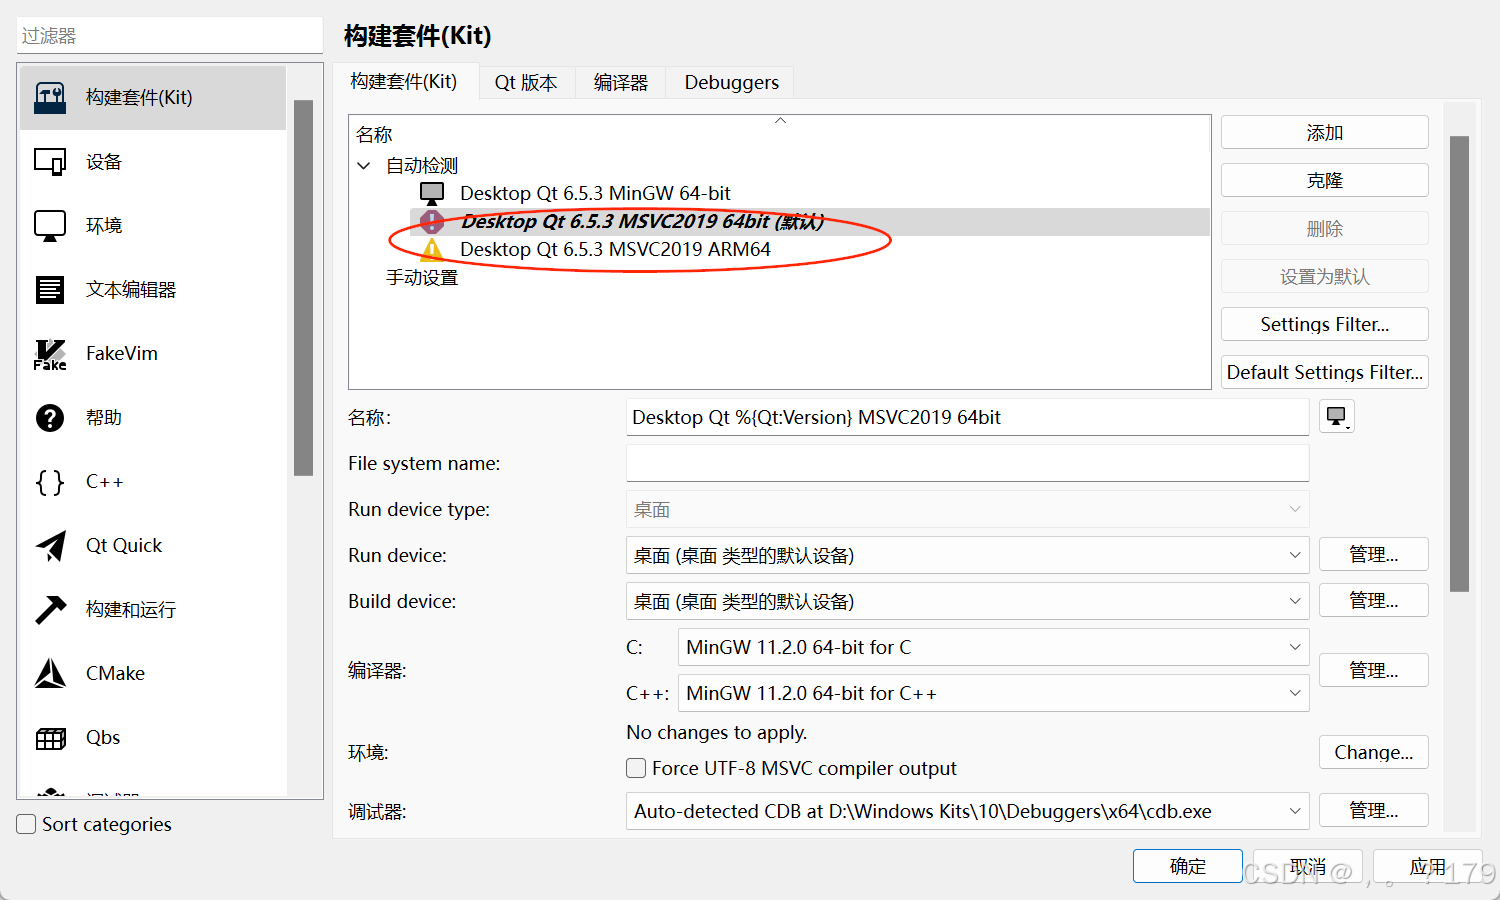Click the 帮助 question mark icon
The image size is (1500, 900).
[50, 418]
